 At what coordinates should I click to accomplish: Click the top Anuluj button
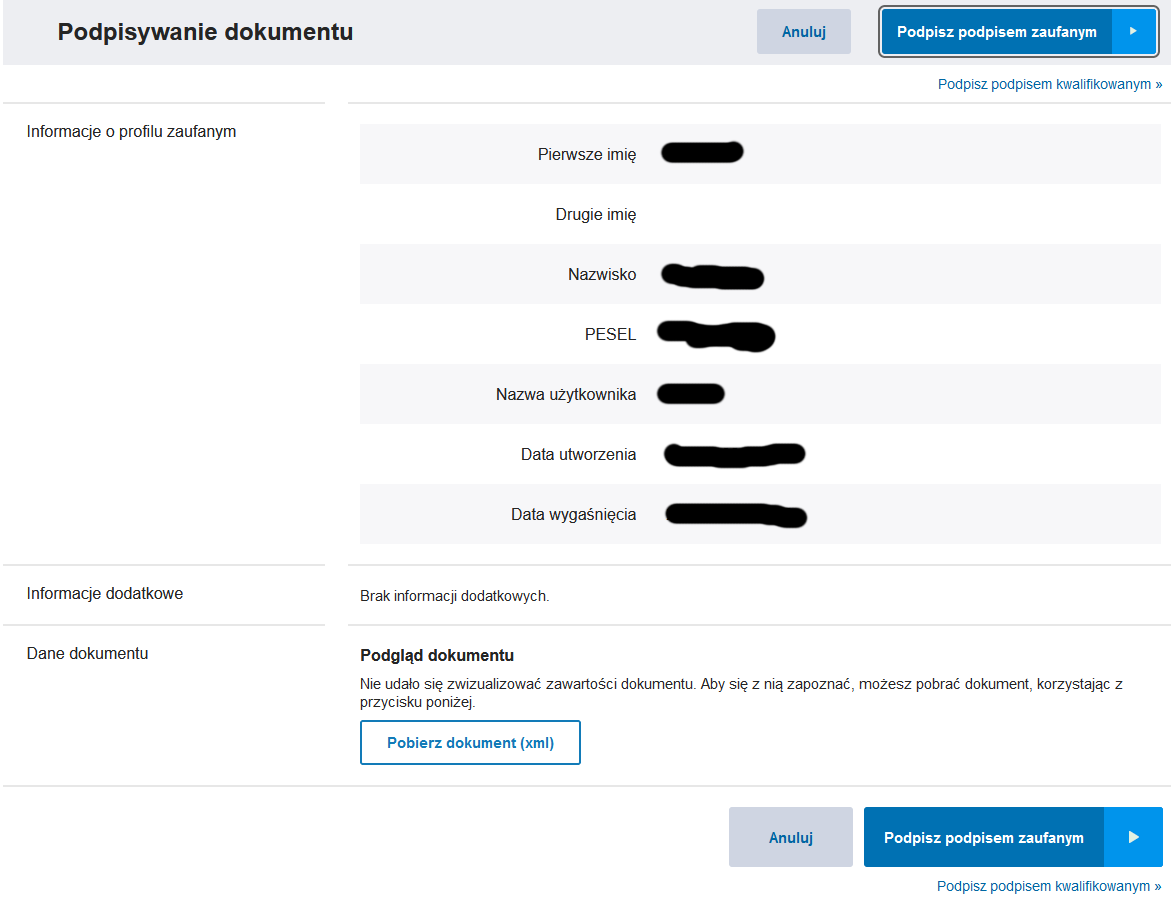point(804,32)
